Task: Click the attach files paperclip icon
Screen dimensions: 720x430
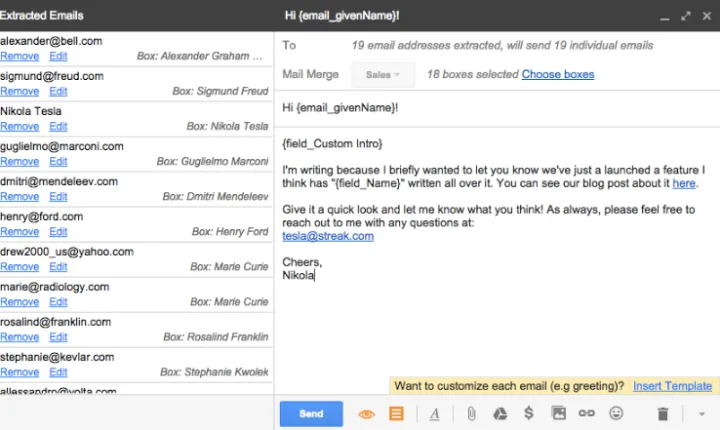Action: click(x=470, y=413)
